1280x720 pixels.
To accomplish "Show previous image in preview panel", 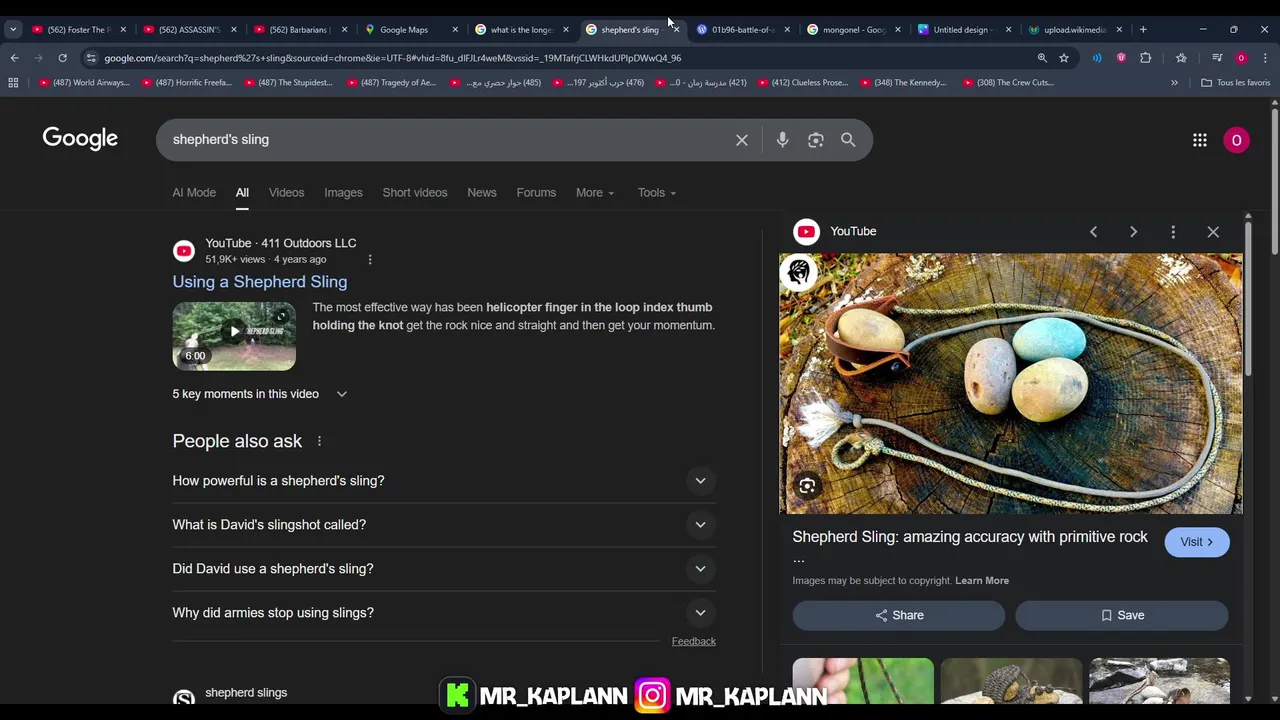I will (x=1093, y=232).
